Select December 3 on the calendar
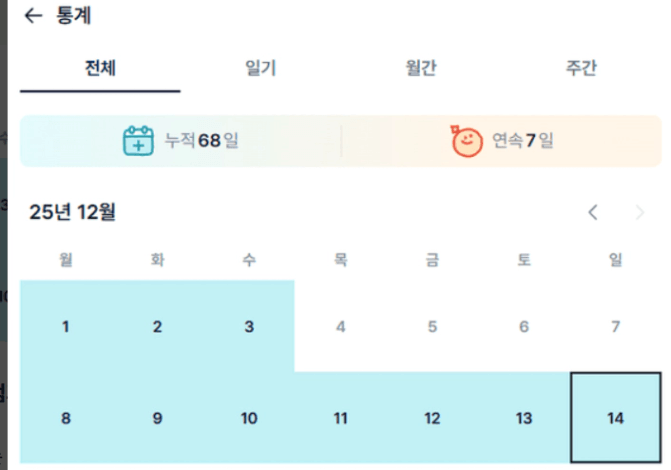The height and width of the screenshot is (470, 671). pyautogui.click(x=249, y=327)
